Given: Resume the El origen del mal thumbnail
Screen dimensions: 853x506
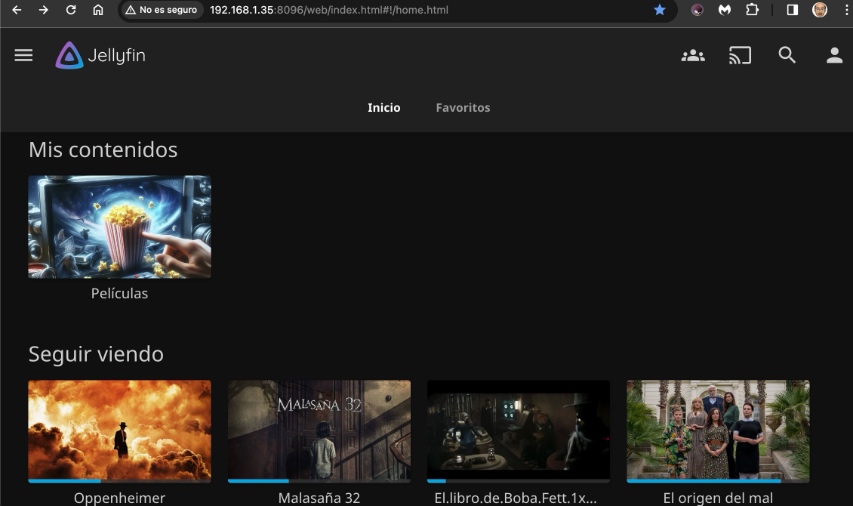Looking at the screenshot, I should (718, 430).
